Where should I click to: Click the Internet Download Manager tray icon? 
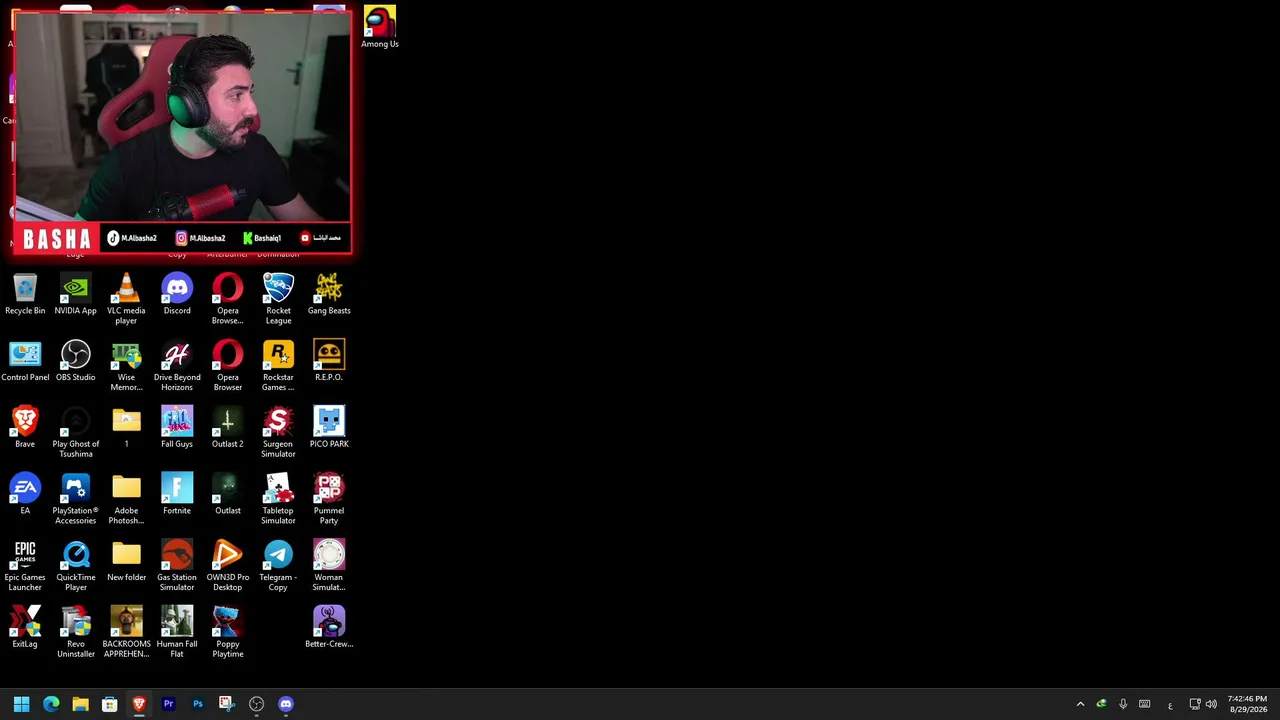1101,704
